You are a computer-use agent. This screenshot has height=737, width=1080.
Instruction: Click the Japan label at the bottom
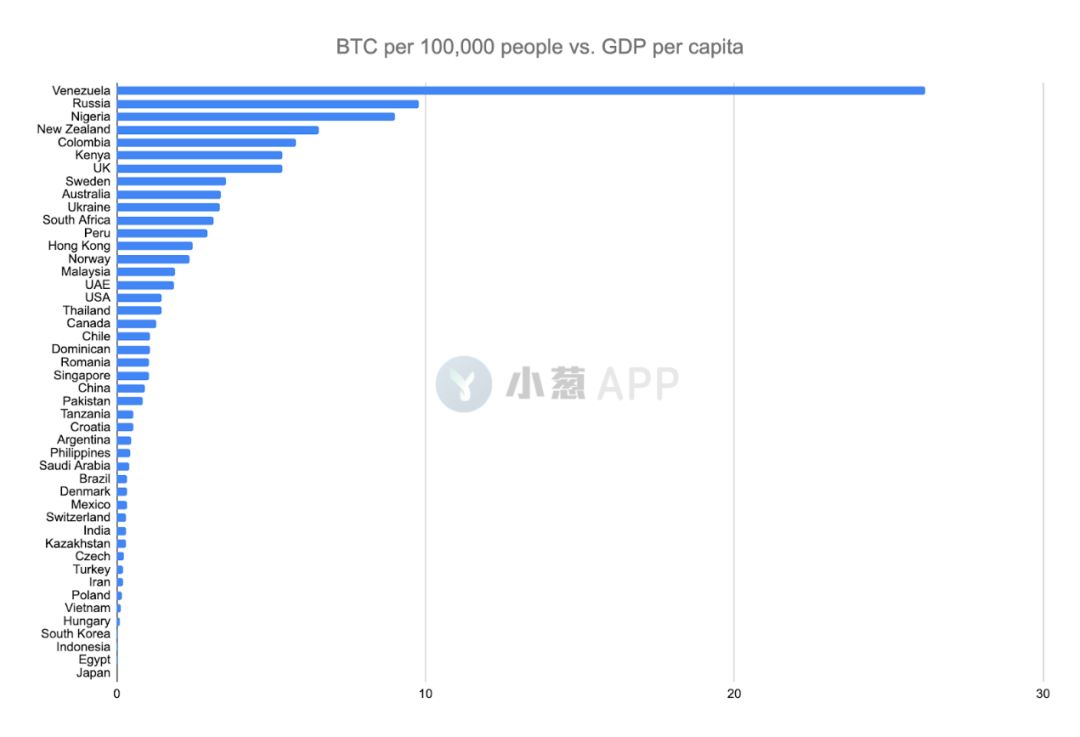tap(93, 673)
